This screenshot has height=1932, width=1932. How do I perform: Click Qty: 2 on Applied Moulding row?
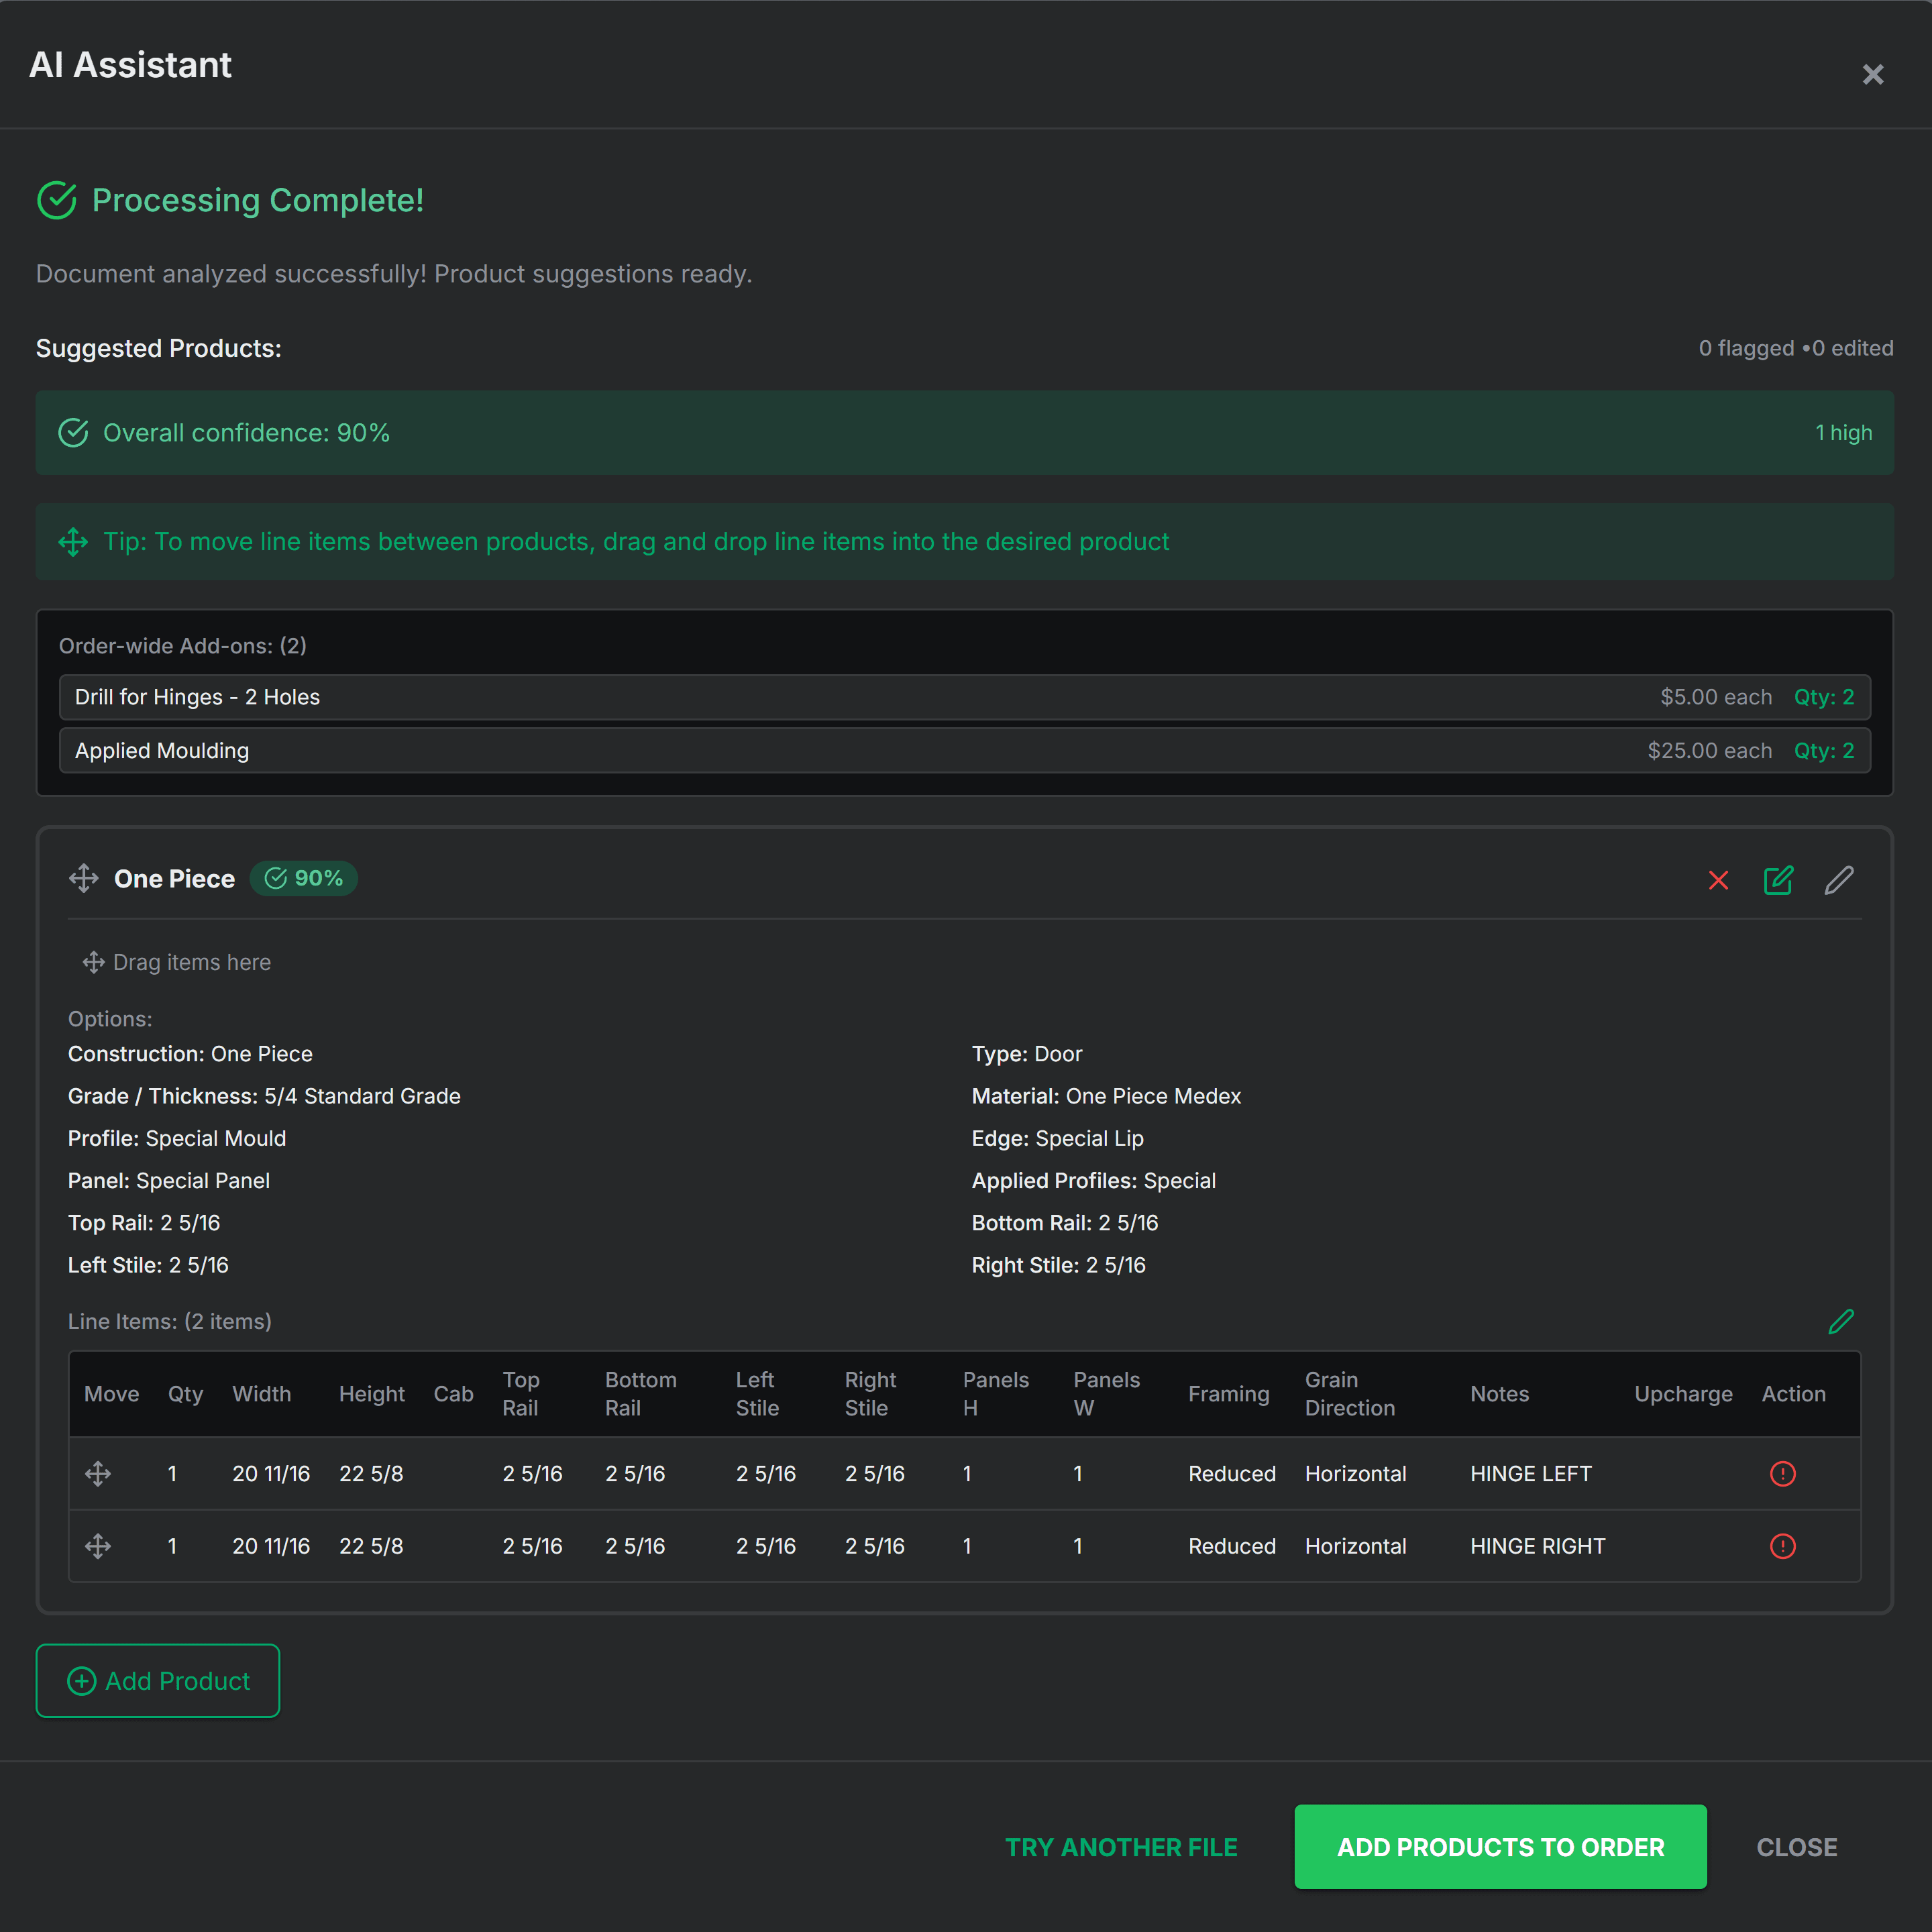point(1824,751)
